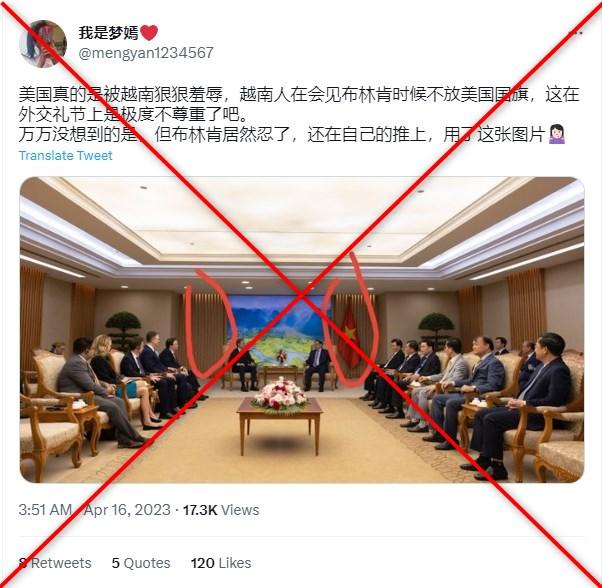Click the Vietnamese flag in the photo
Screen dimensions: 602x588
pos(349,338)
